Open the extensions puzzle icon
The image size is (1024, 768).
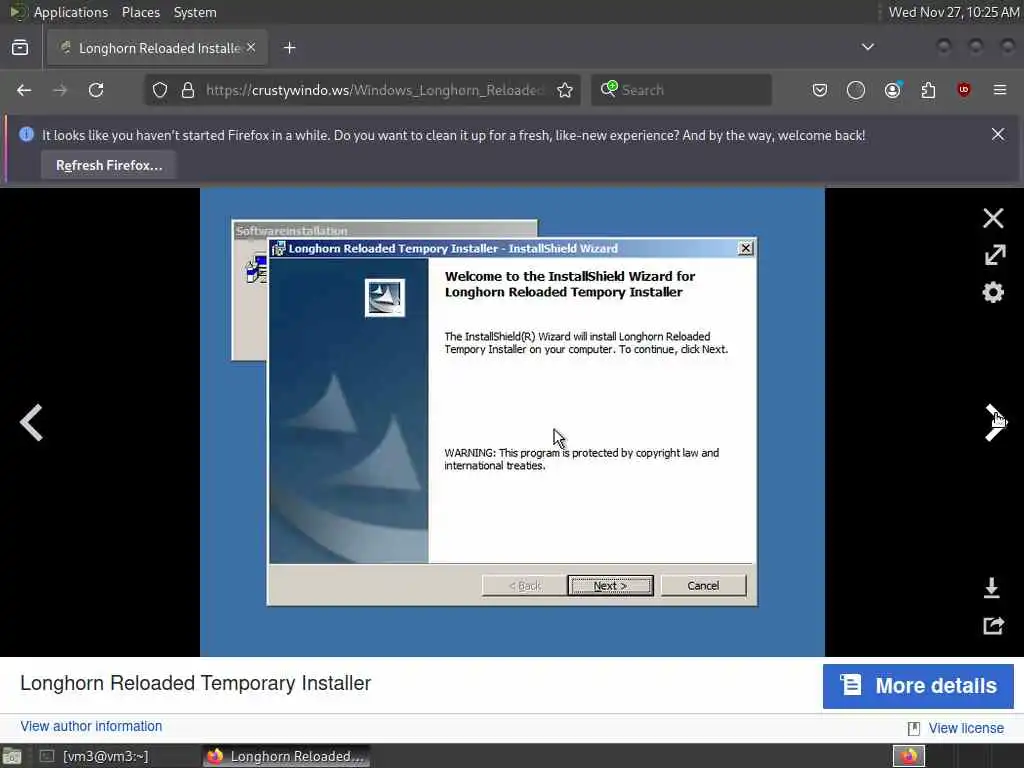click(x=928, y=90)
